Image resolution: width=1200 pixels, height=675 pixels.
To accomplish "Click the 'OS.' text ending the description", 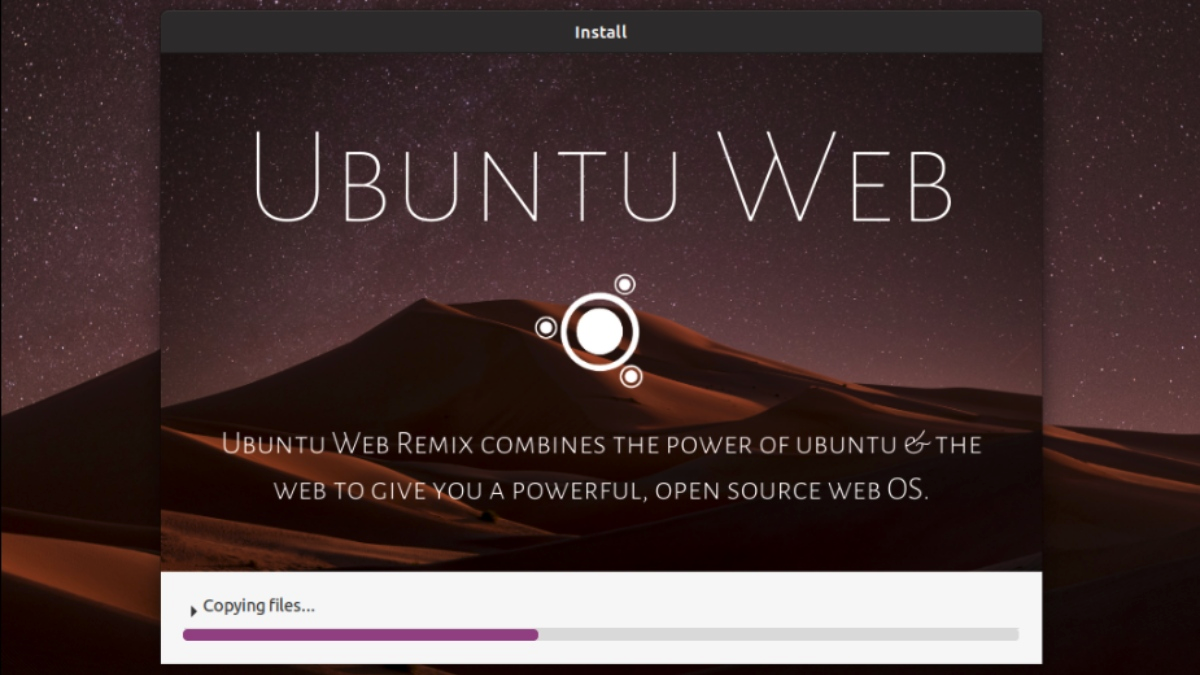I will click(908, 491).
